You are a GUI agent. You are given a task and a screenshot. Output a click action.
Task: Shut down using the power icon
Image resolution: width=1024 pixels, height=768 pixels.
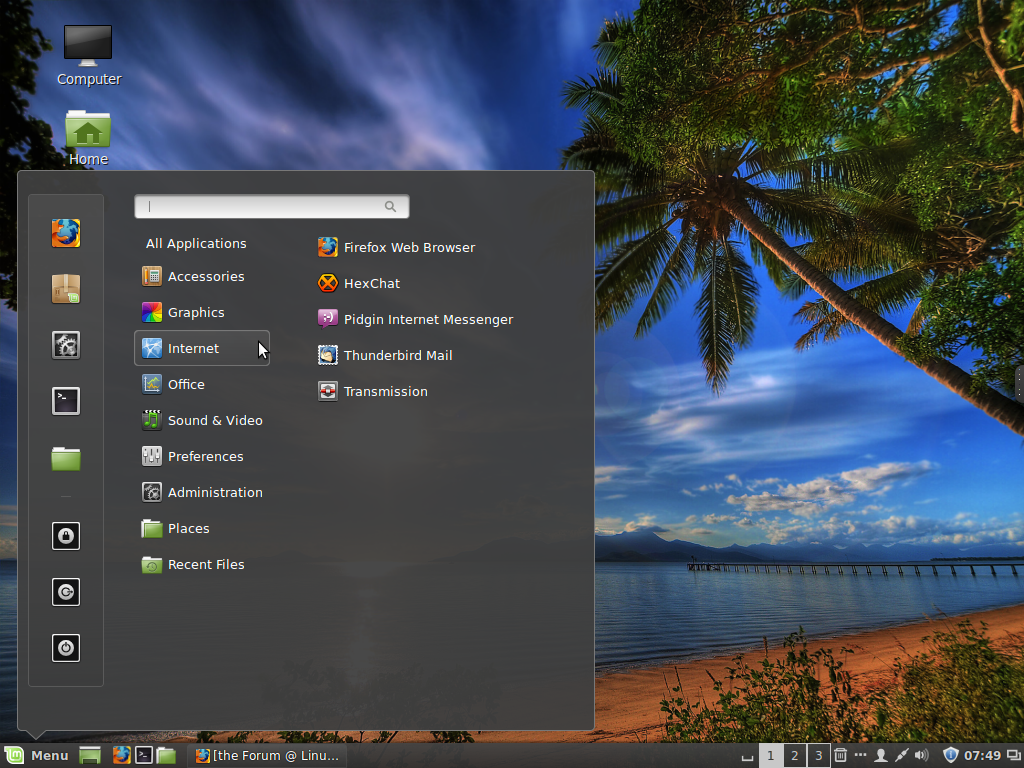pos(65,647)
